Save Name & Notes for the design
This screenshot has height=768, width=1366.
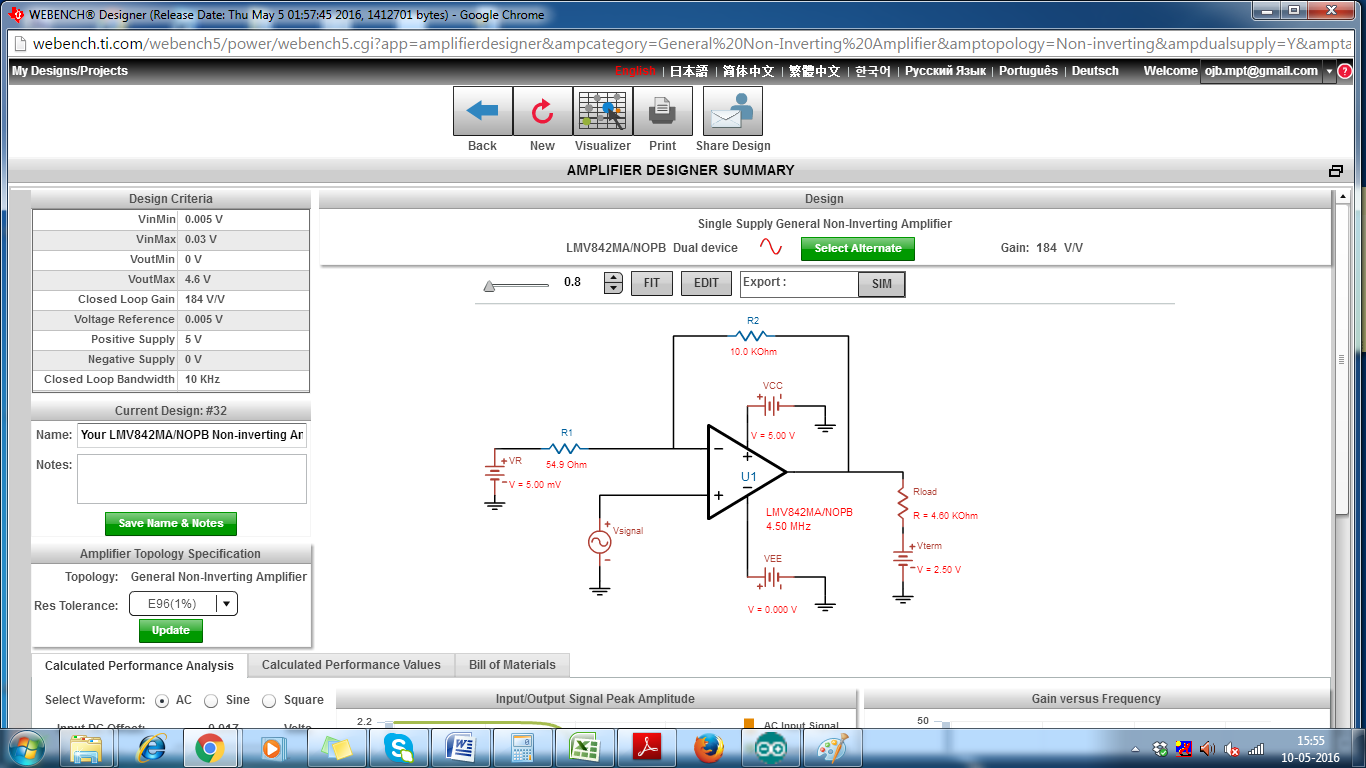click(x=170, y=523)
